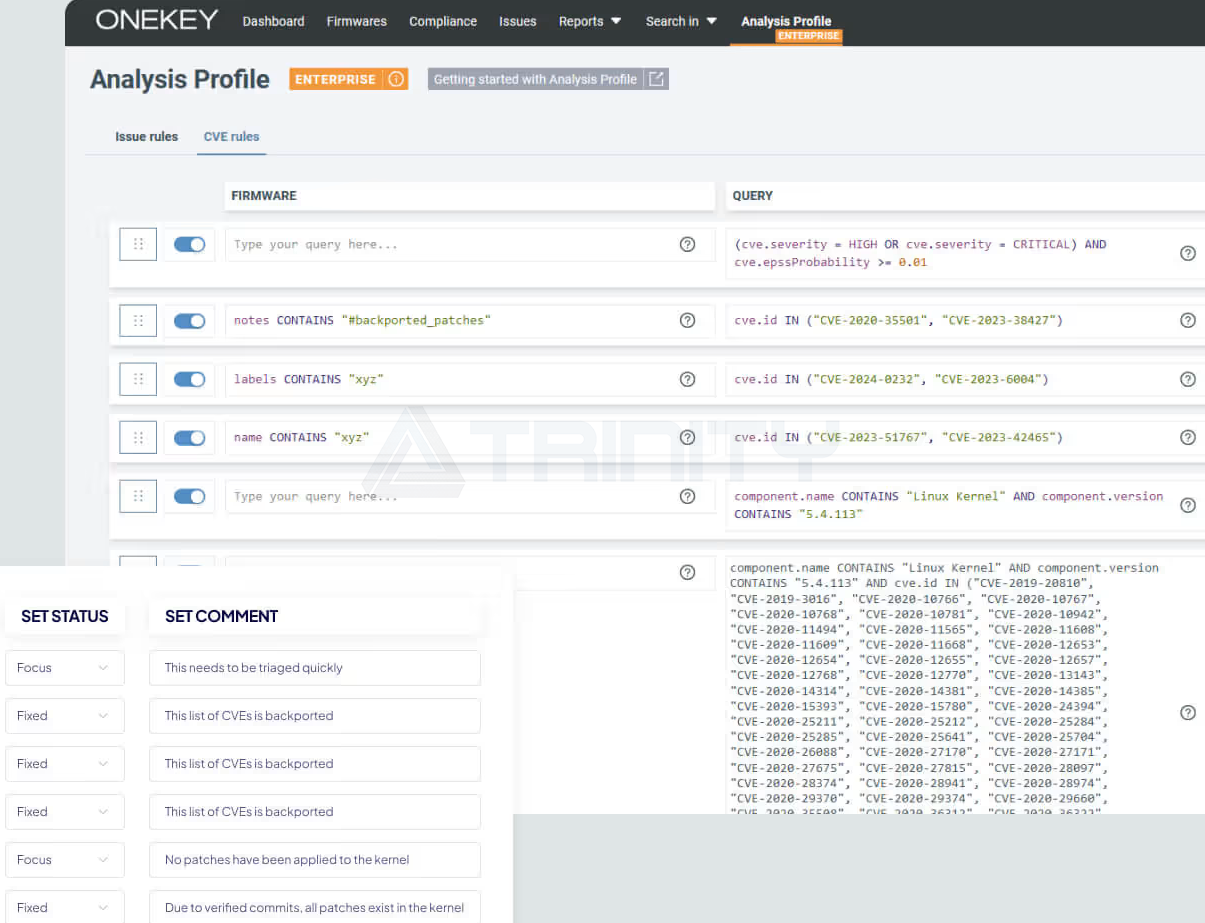Viewport: 1205px width, 923px height.
Task: Click the drag handle of the backported_patches rule
Action: pos(138,321)
